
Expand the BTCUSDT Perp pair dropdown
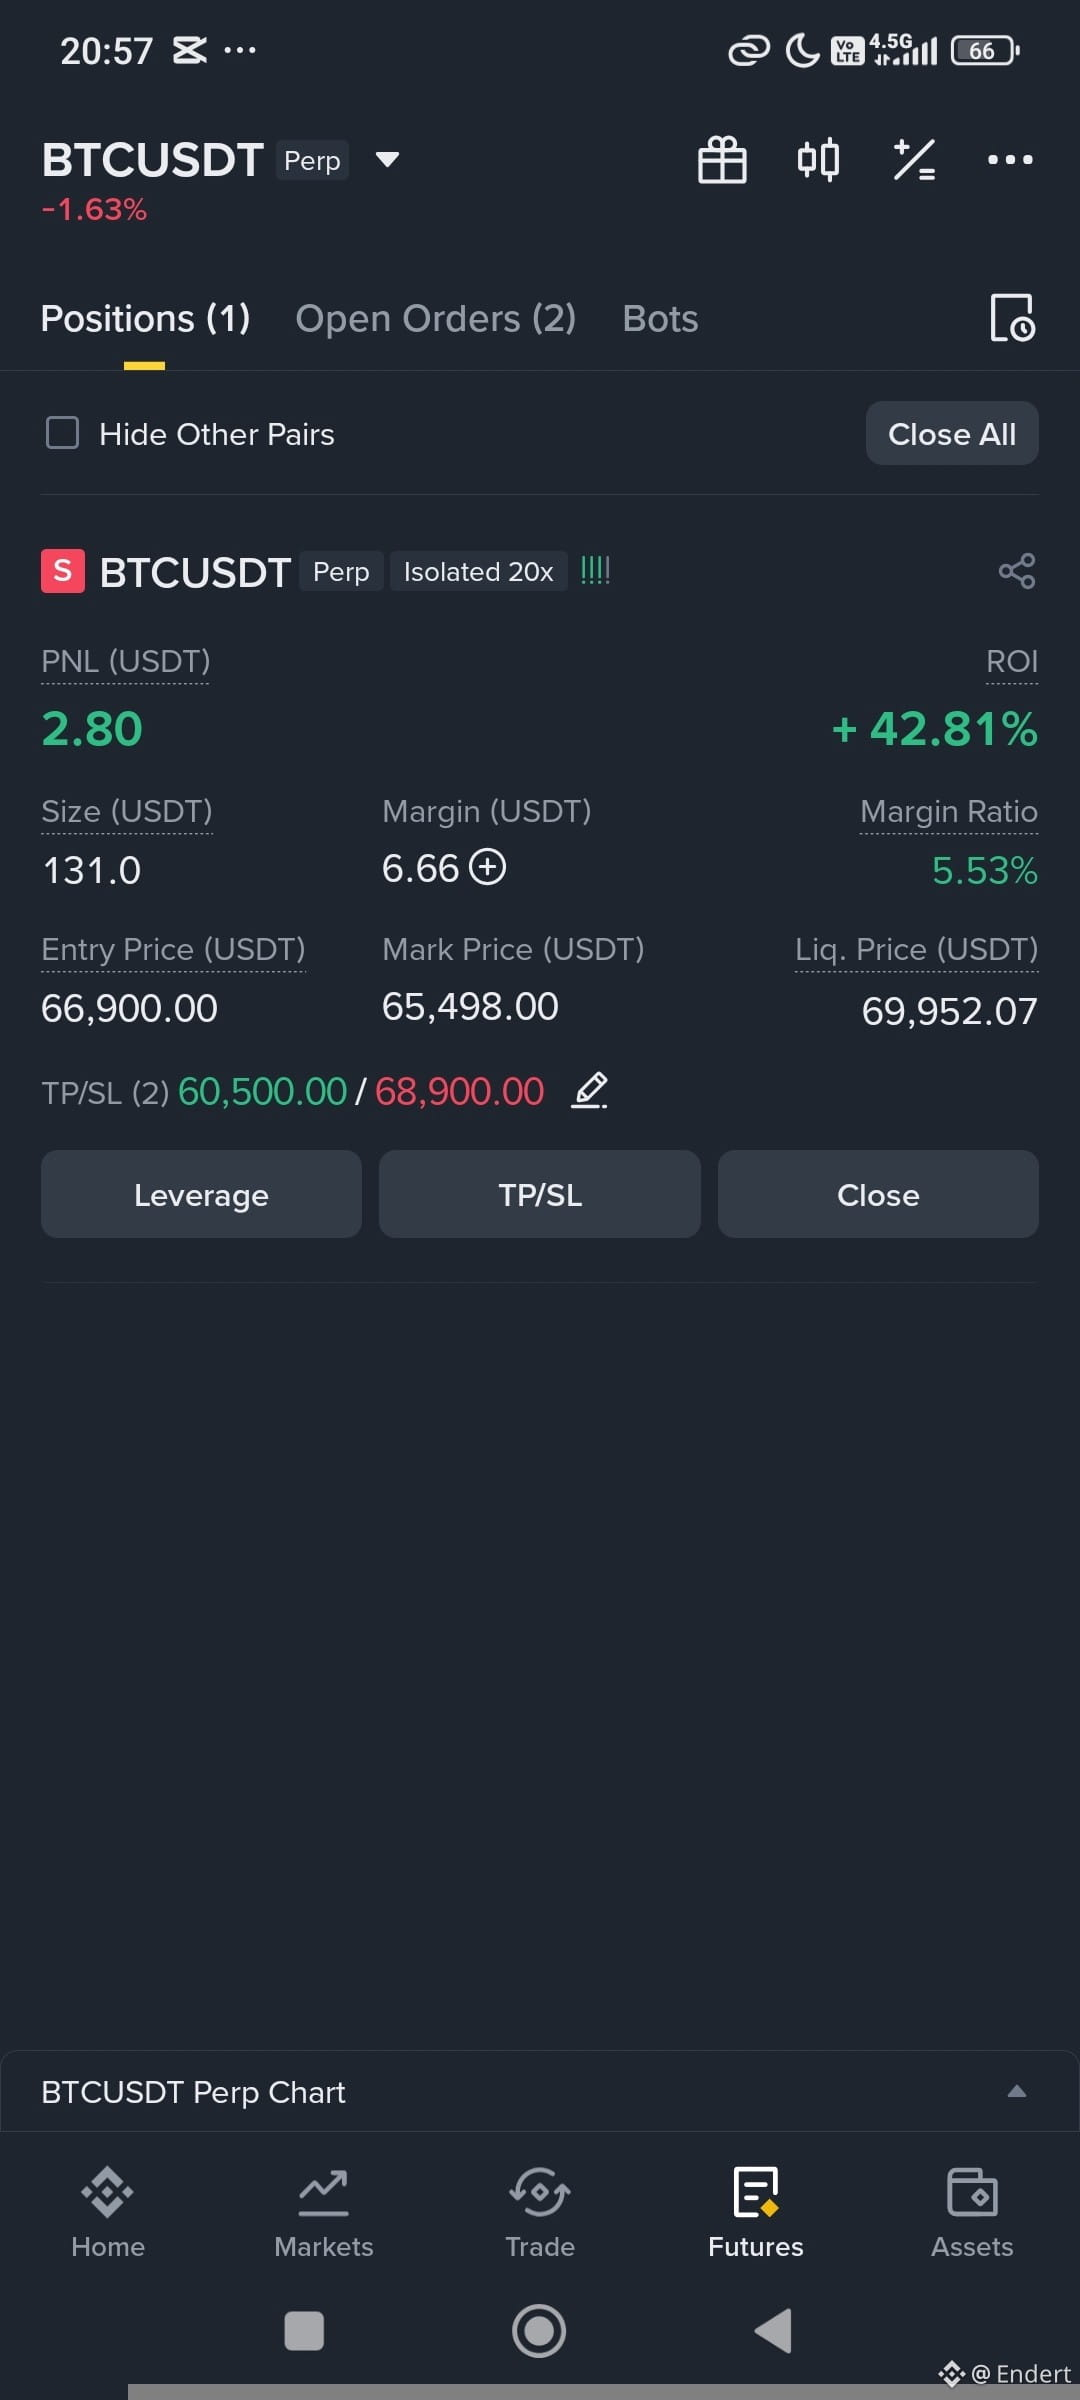point(387,160)
